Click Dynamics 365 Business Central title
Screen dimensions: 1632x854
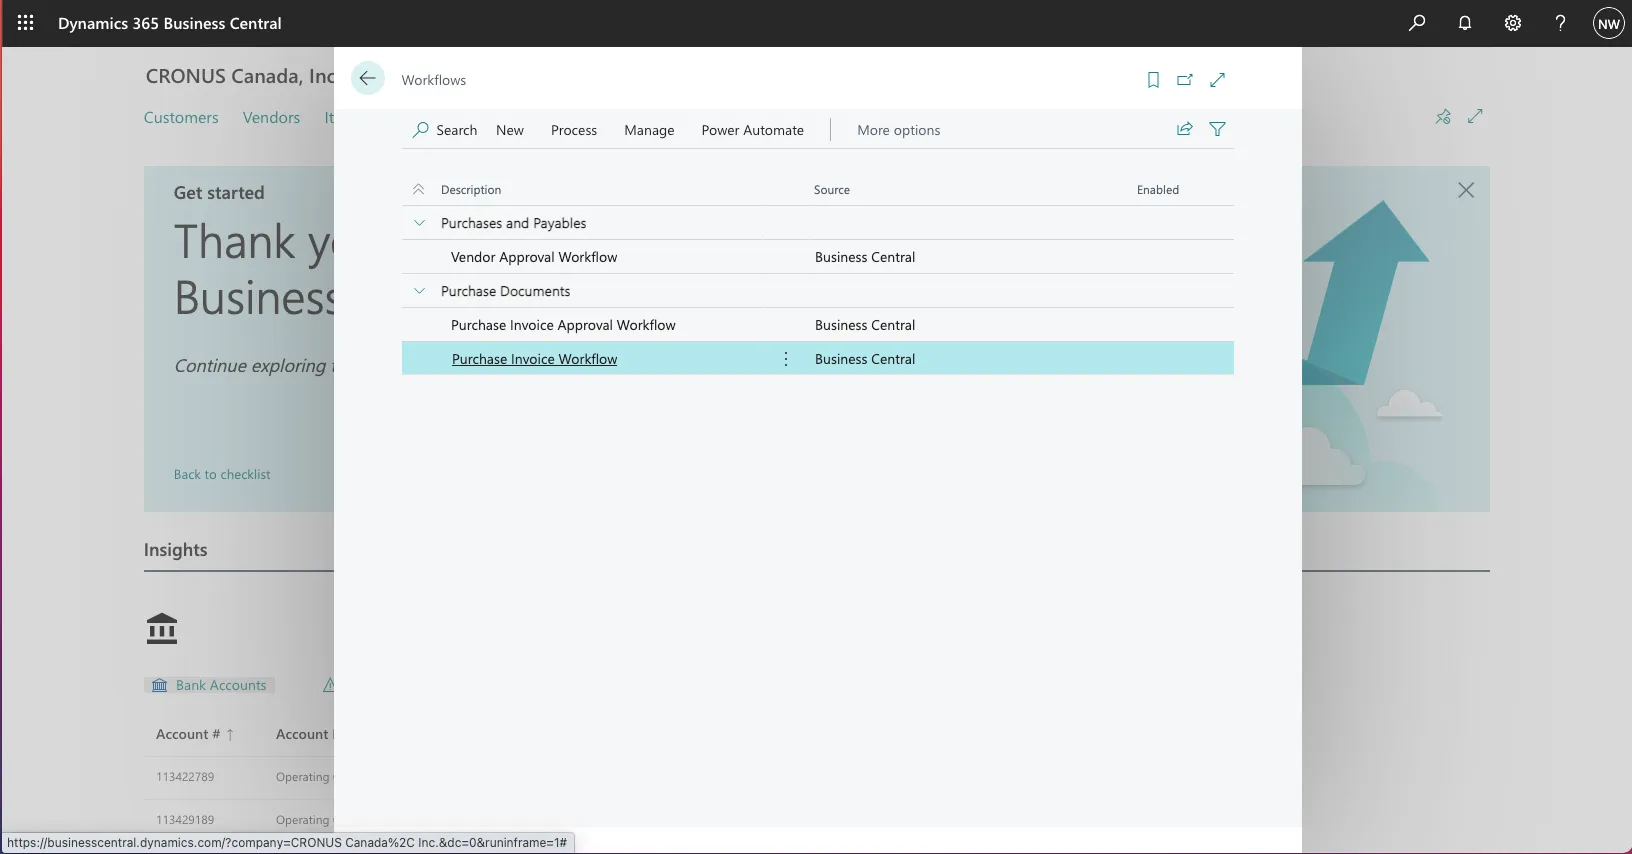point(170,23)
